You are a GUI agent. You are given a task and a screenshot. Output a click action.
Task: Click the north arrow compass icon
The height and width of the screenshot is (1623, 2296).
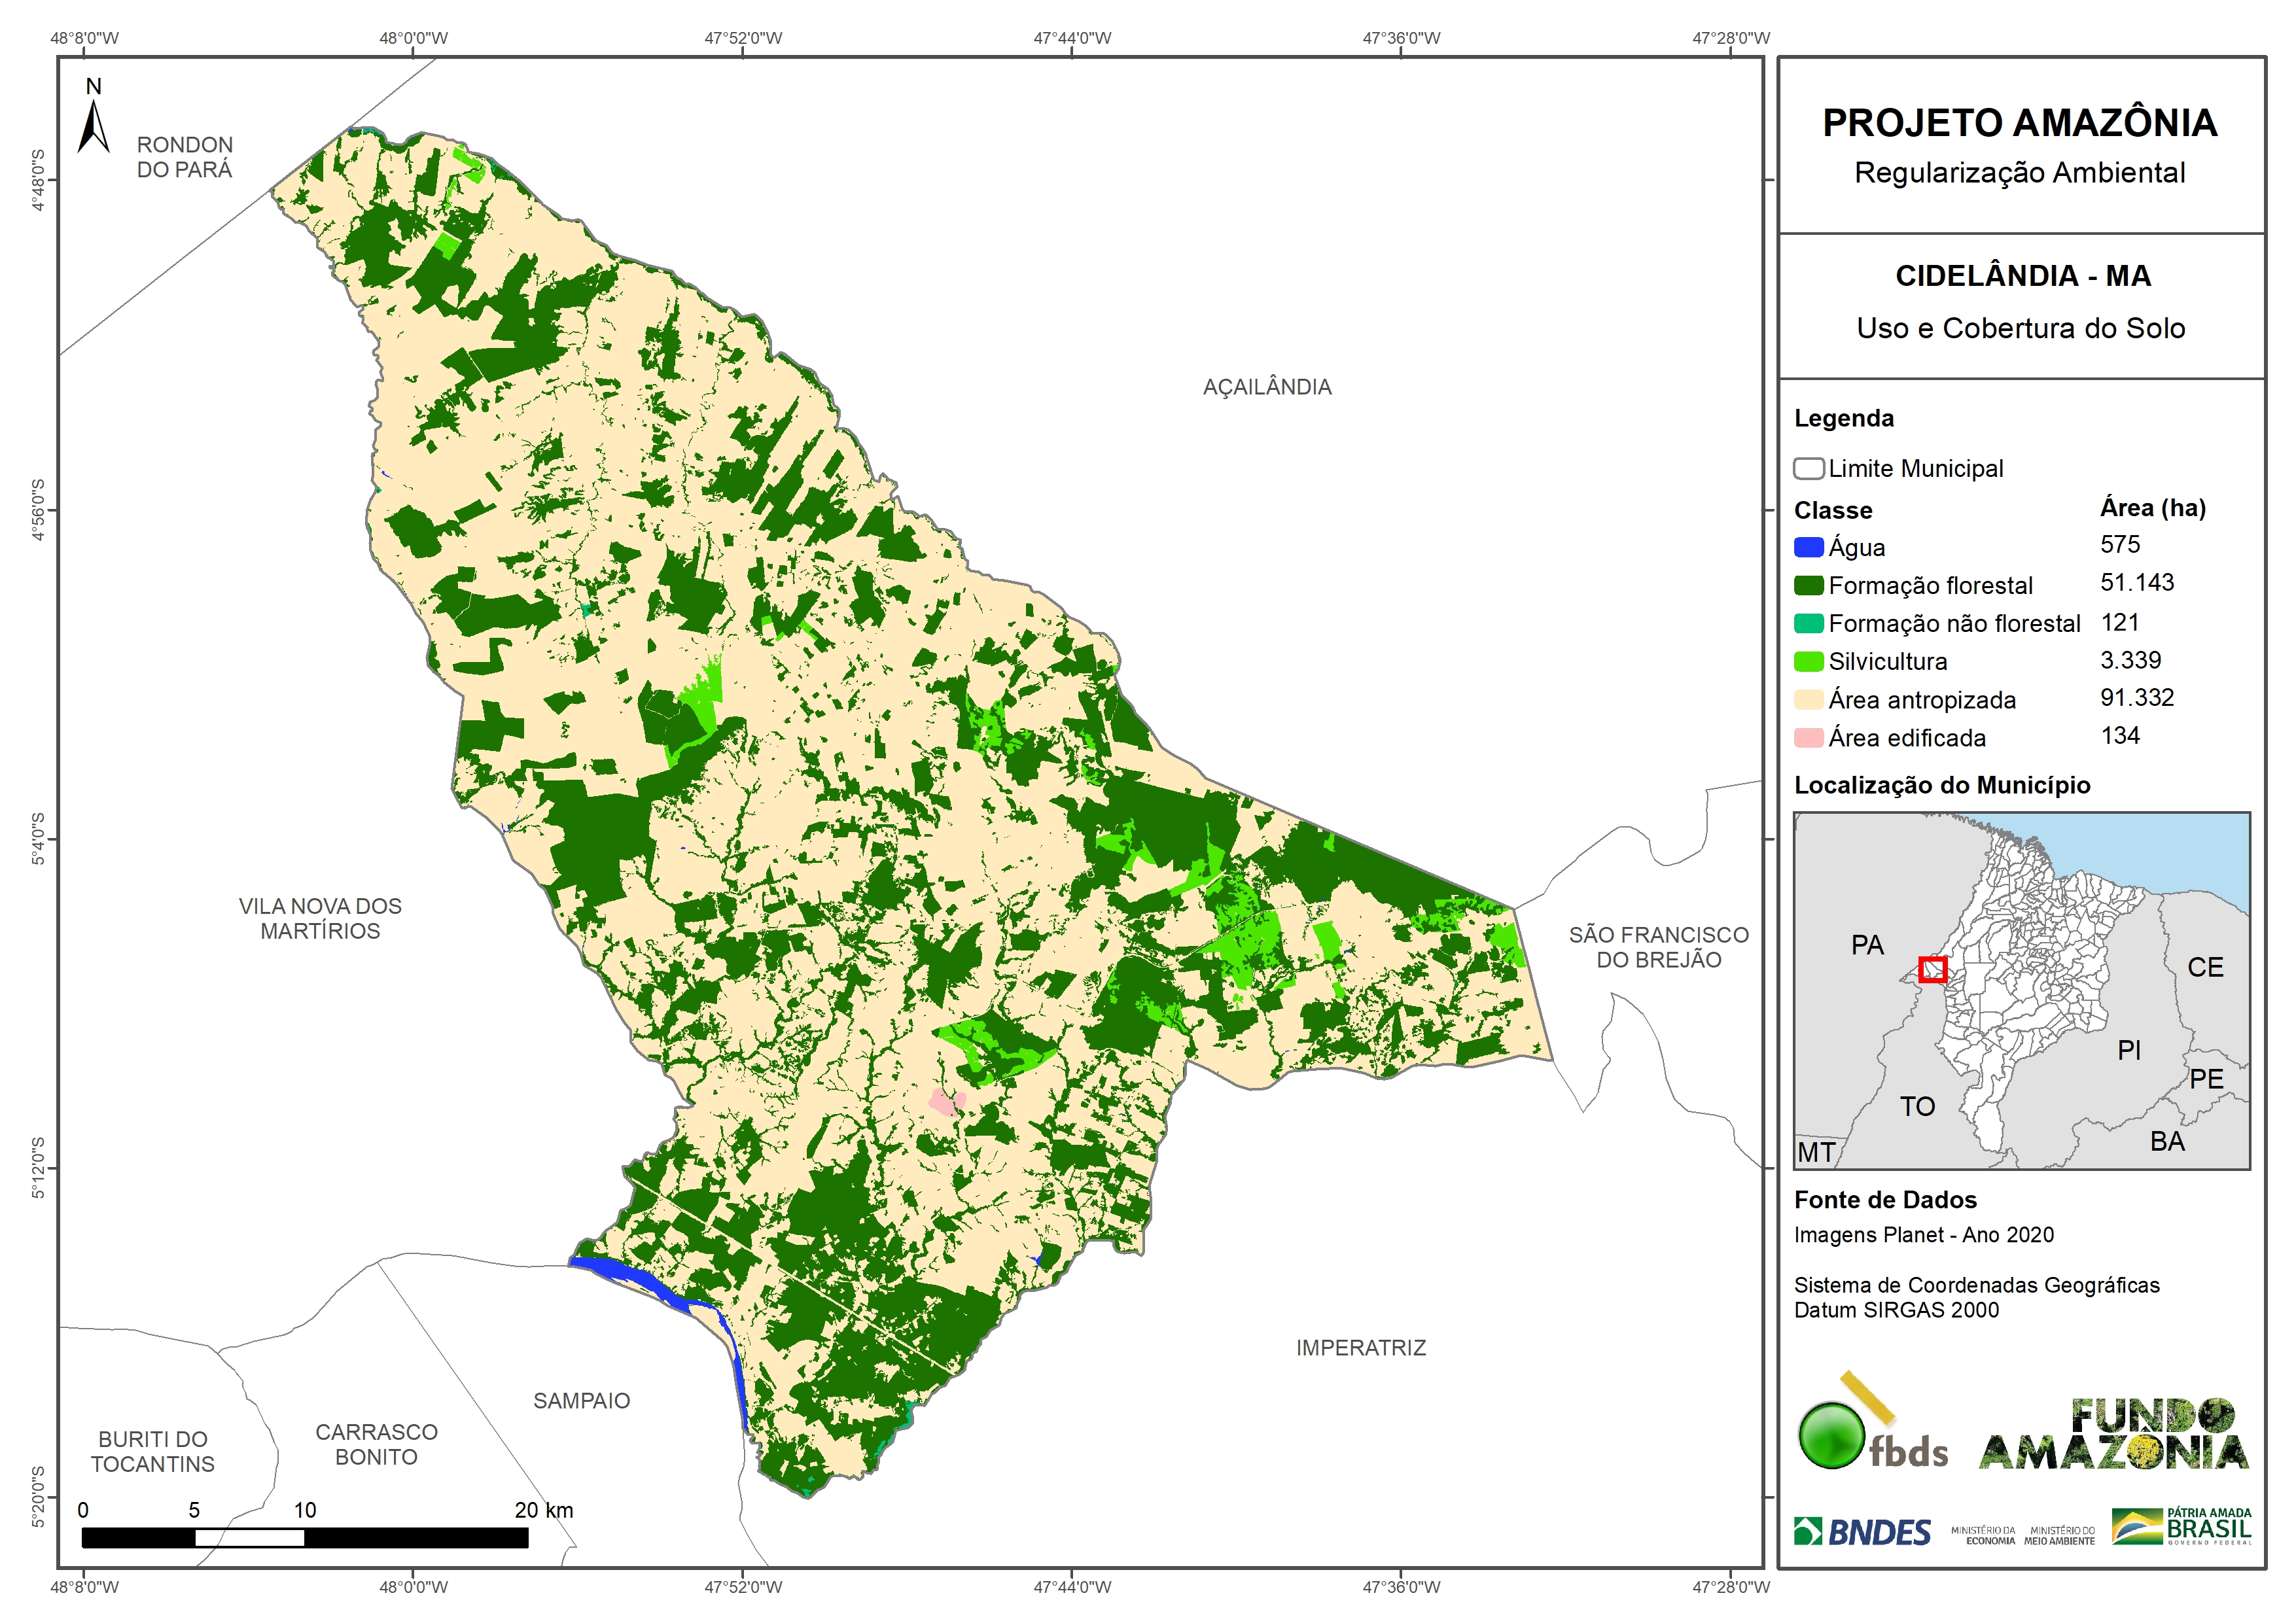tap(93, 126)
